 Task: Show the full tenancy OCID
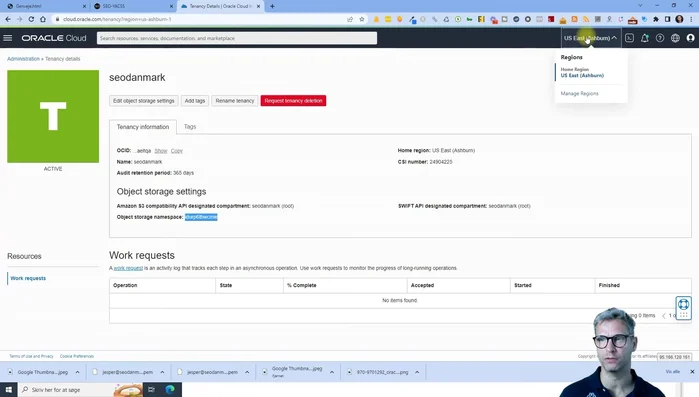[160, 151]
